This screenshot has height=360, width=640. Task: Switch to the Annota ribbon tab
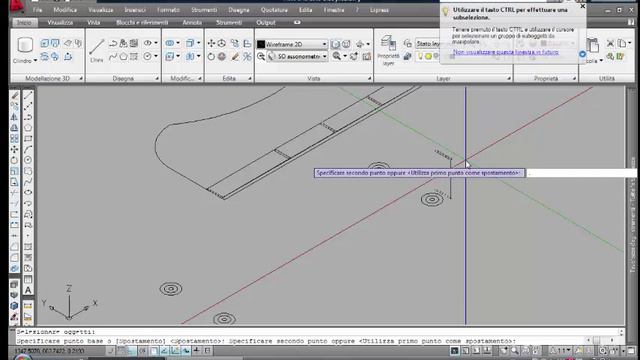tap(192, 22)
